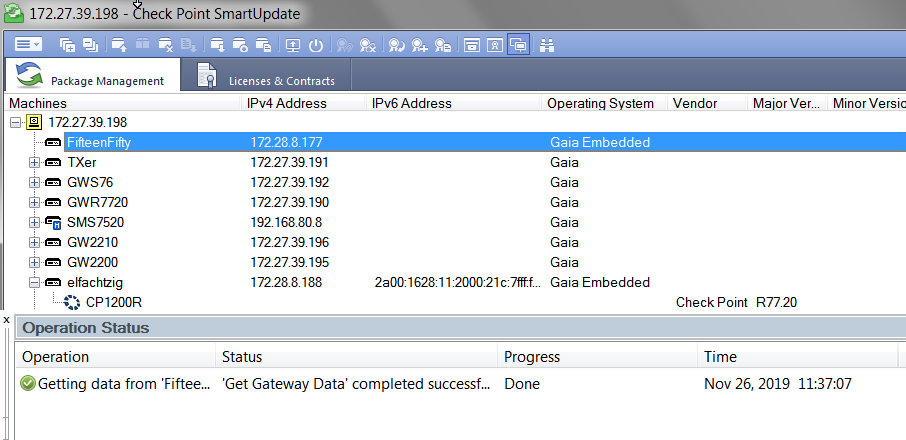906x440 pixels.
Task: Click the Minor Version column header
Action: [867, 103]
